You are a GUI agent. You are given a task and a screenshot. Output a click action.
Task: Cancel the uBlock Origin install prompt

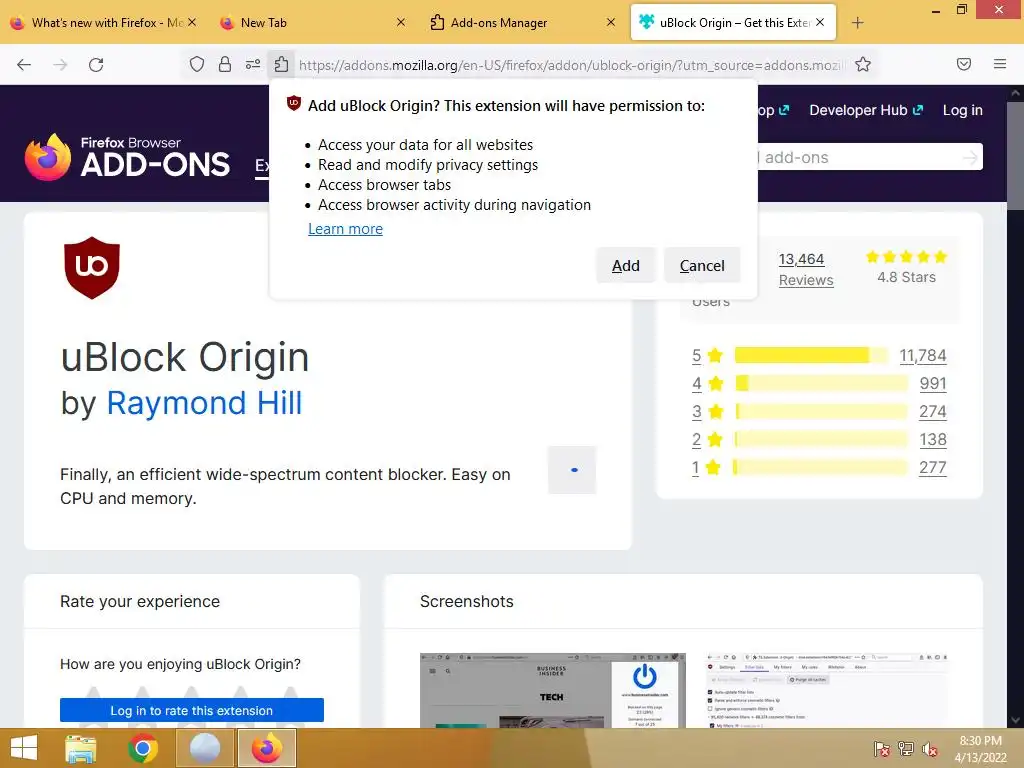tap(702, 266)
